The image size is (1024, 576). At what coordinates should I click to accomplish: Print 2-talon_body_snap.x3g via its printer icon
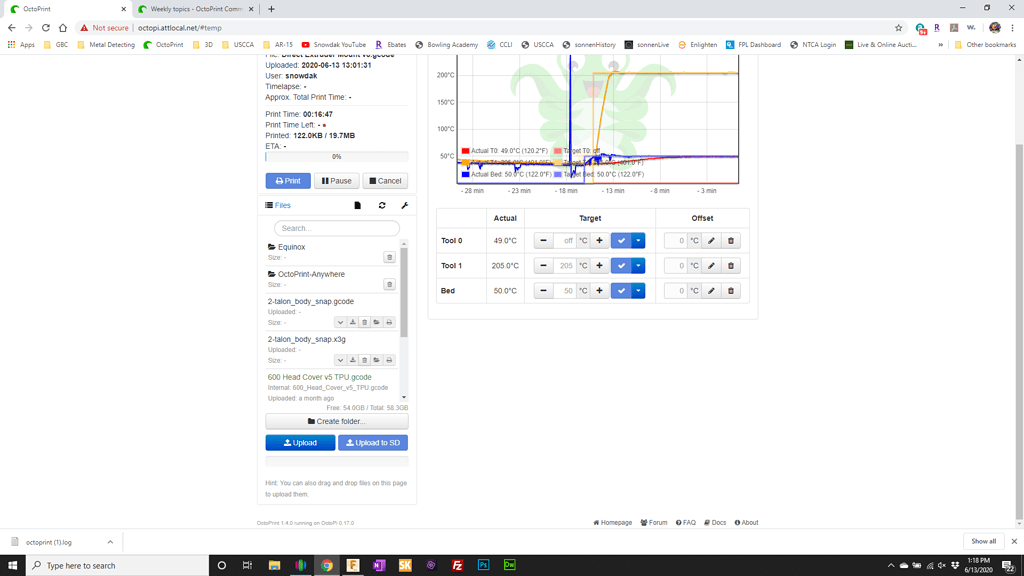coord(389,360)
